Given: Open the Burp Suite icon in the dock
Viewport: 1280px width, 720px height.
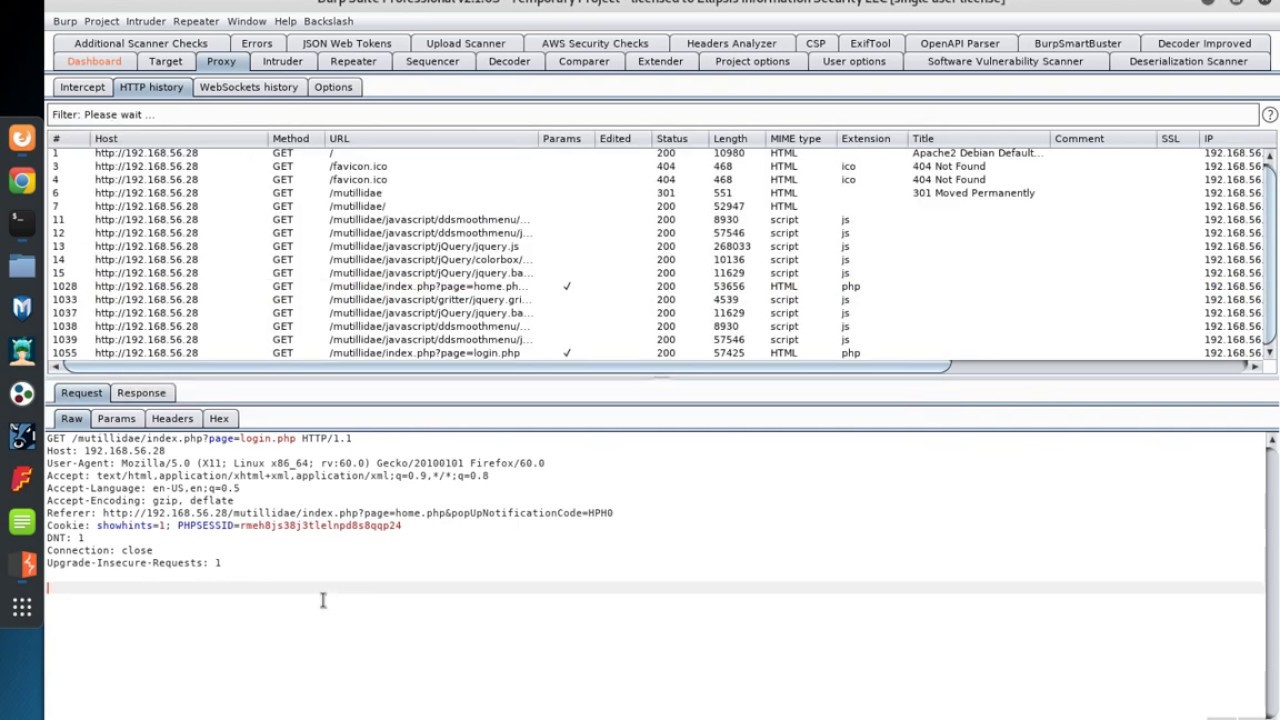Looking at the screenshot, I should (x=22, y=564).
